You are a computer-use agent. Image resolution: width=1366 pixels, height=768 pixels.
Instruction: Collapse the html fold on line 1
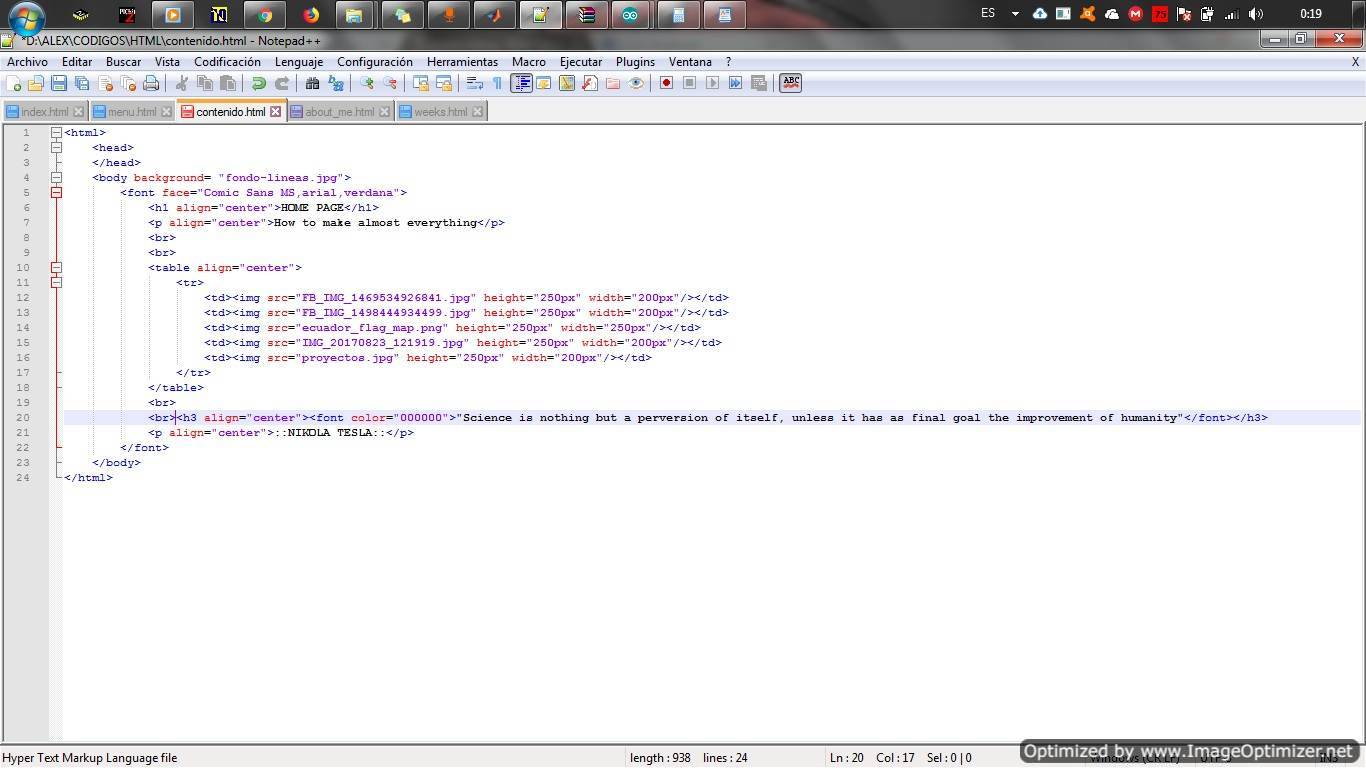click(57, 133)
